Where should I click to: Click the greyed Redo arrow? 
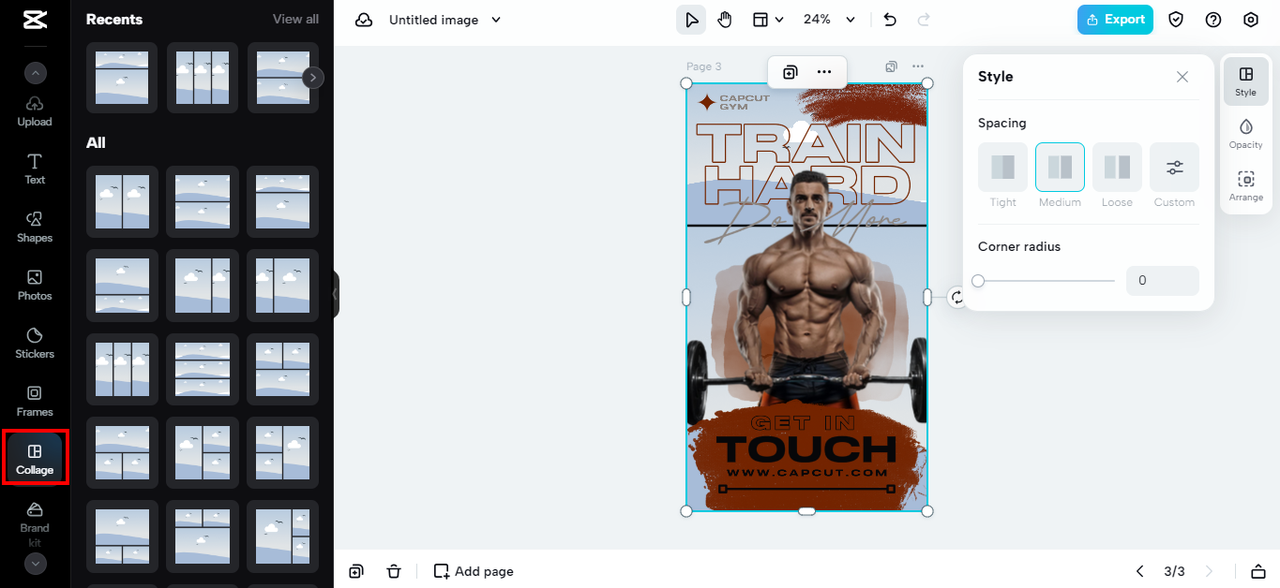point(923,20)
